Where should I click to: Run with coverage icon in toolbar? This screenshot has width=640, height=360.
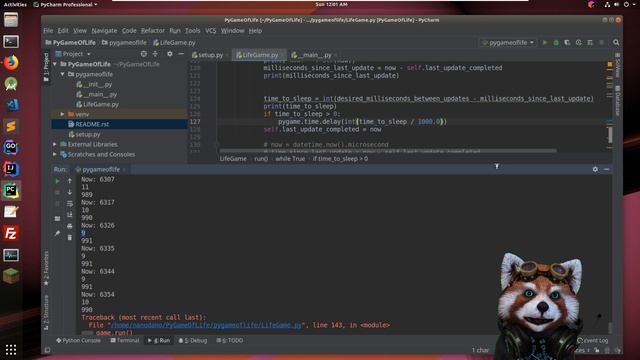(567, 42)
